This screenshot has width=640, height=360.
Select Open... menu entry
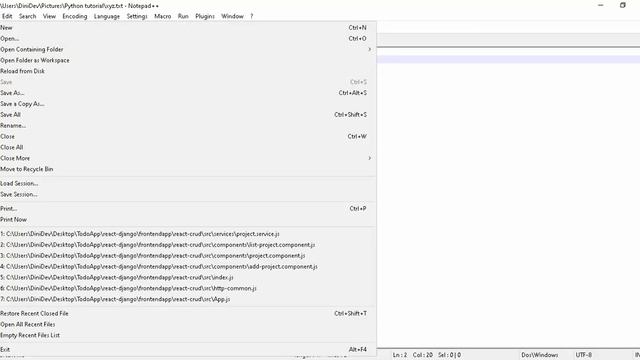(x=188, y=39)
